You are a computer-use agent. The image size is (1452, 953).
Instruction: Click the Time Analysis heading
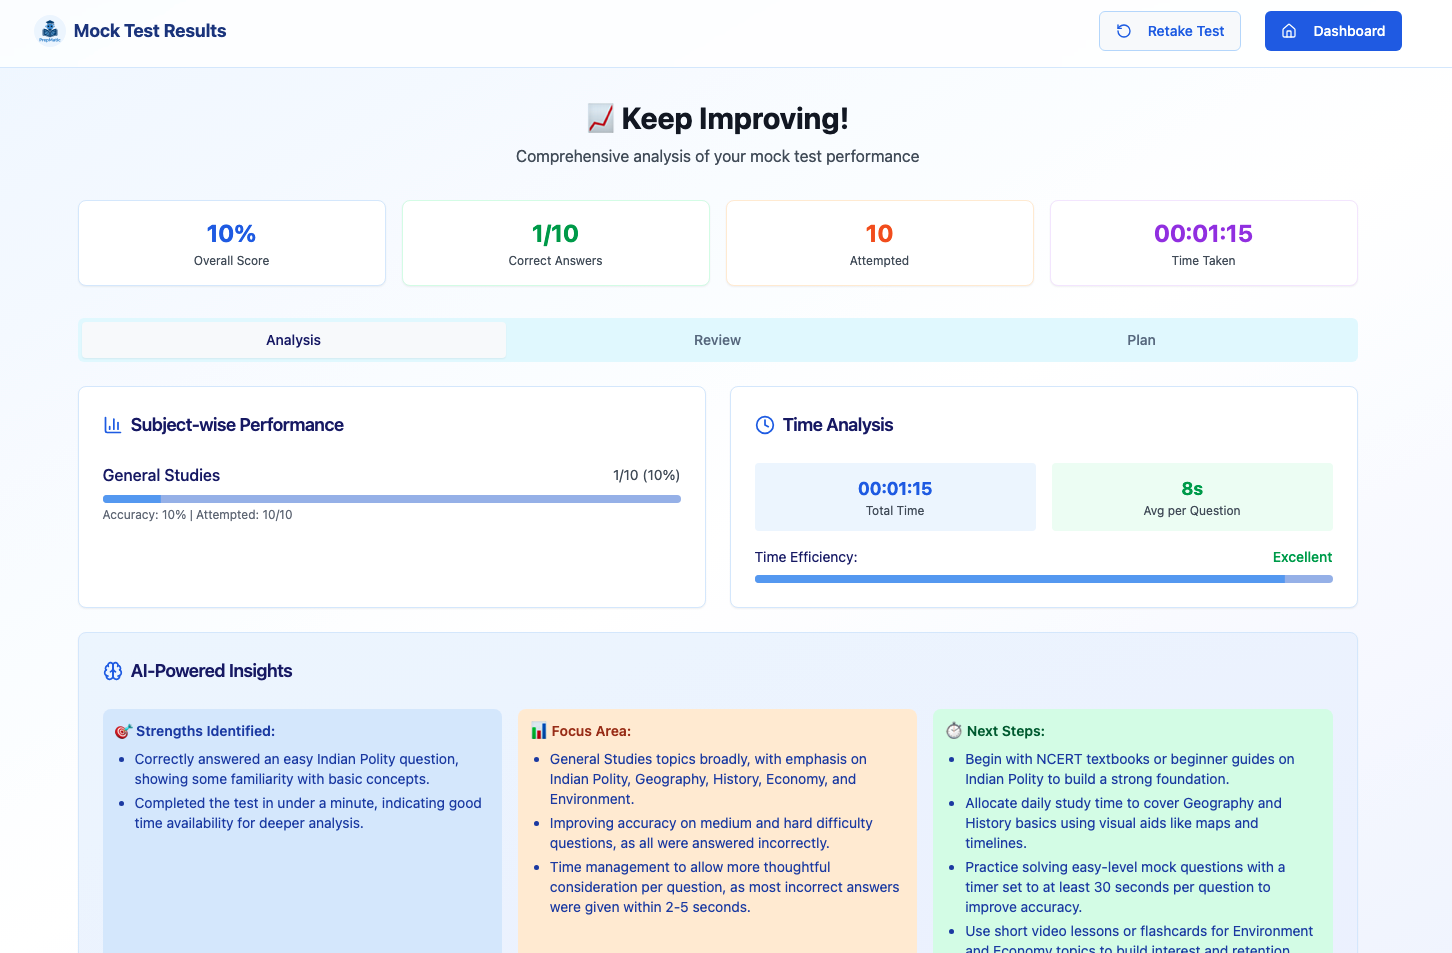[838, 425]
